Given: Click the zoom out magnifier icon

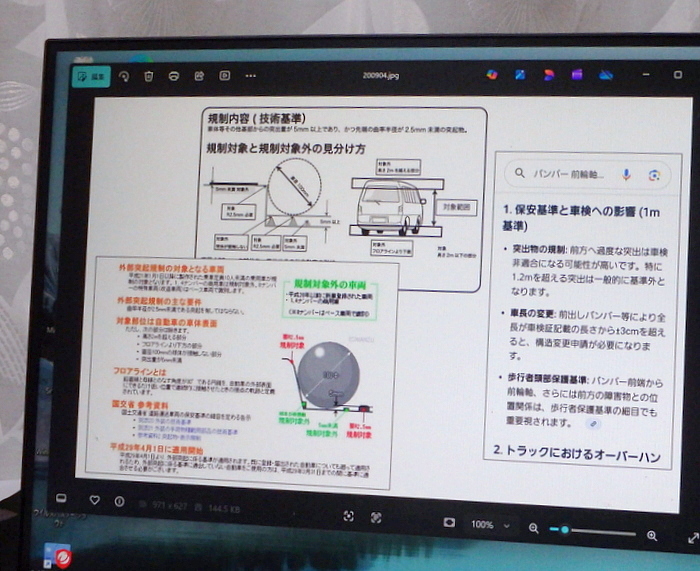Looking at the screenshot, I should pos(533,528).
